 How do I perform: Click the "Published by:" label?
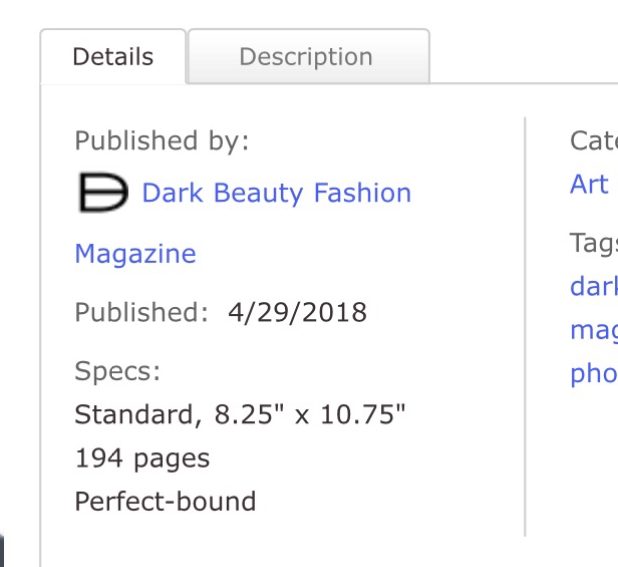[x=161, y=141]
